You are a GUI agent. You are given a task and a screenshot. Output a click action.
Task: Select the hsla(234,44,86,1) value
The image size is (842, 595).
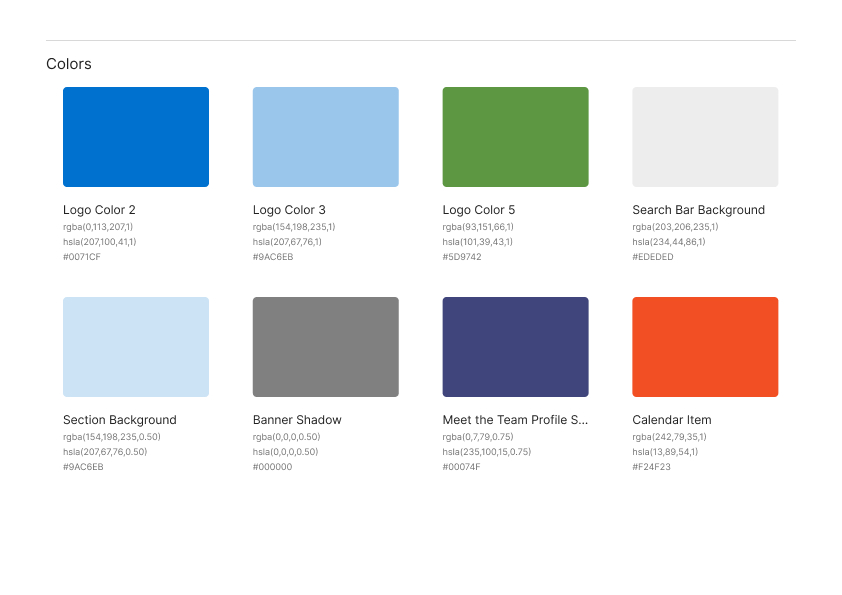(x=669, y=242)
